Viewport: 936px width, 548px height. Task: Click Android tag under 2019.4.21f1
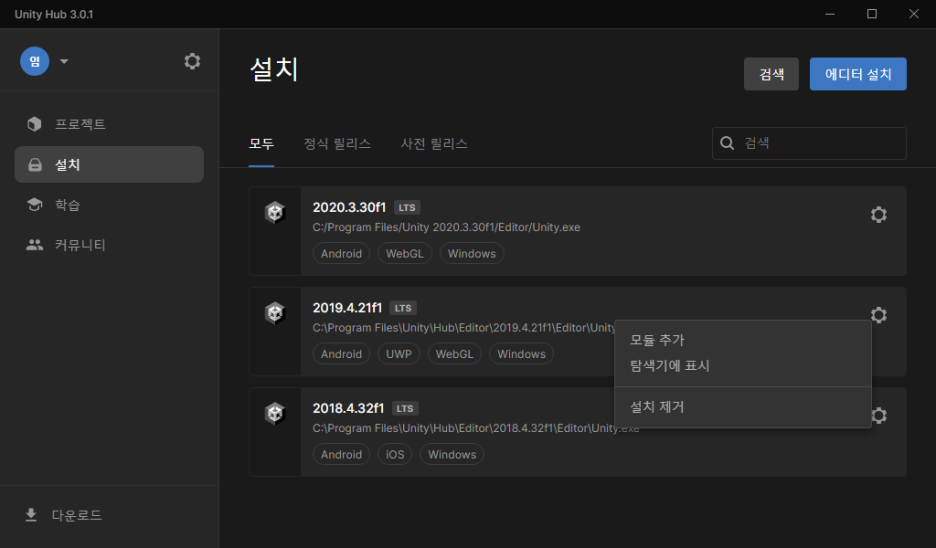click(x=341, y=354)
